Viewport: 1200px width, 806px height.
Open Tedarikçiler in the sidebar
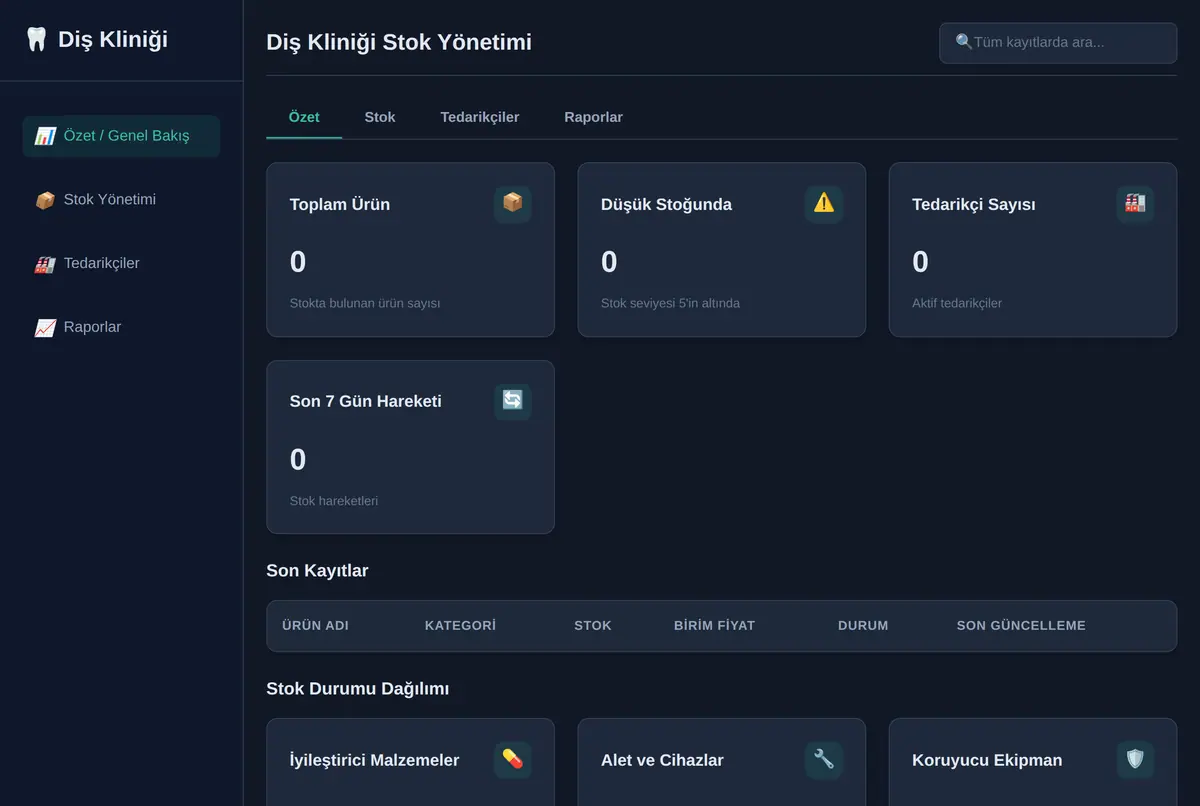click(121, 264)
